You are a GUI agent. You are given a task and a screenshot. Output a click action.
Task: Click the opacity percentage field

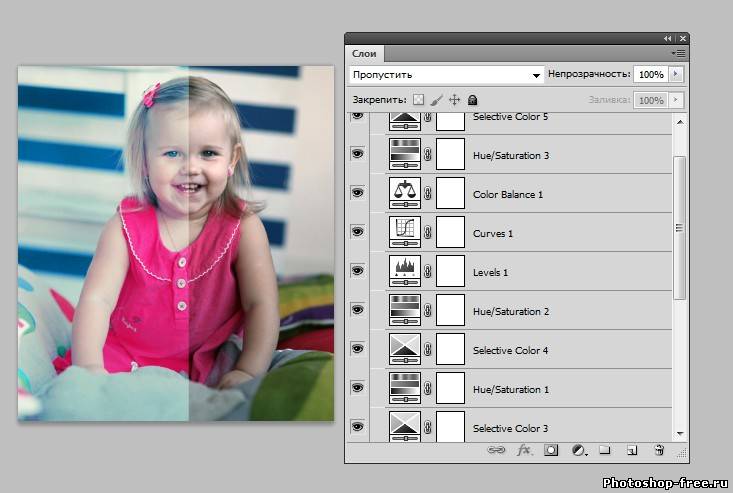[650, 75]
